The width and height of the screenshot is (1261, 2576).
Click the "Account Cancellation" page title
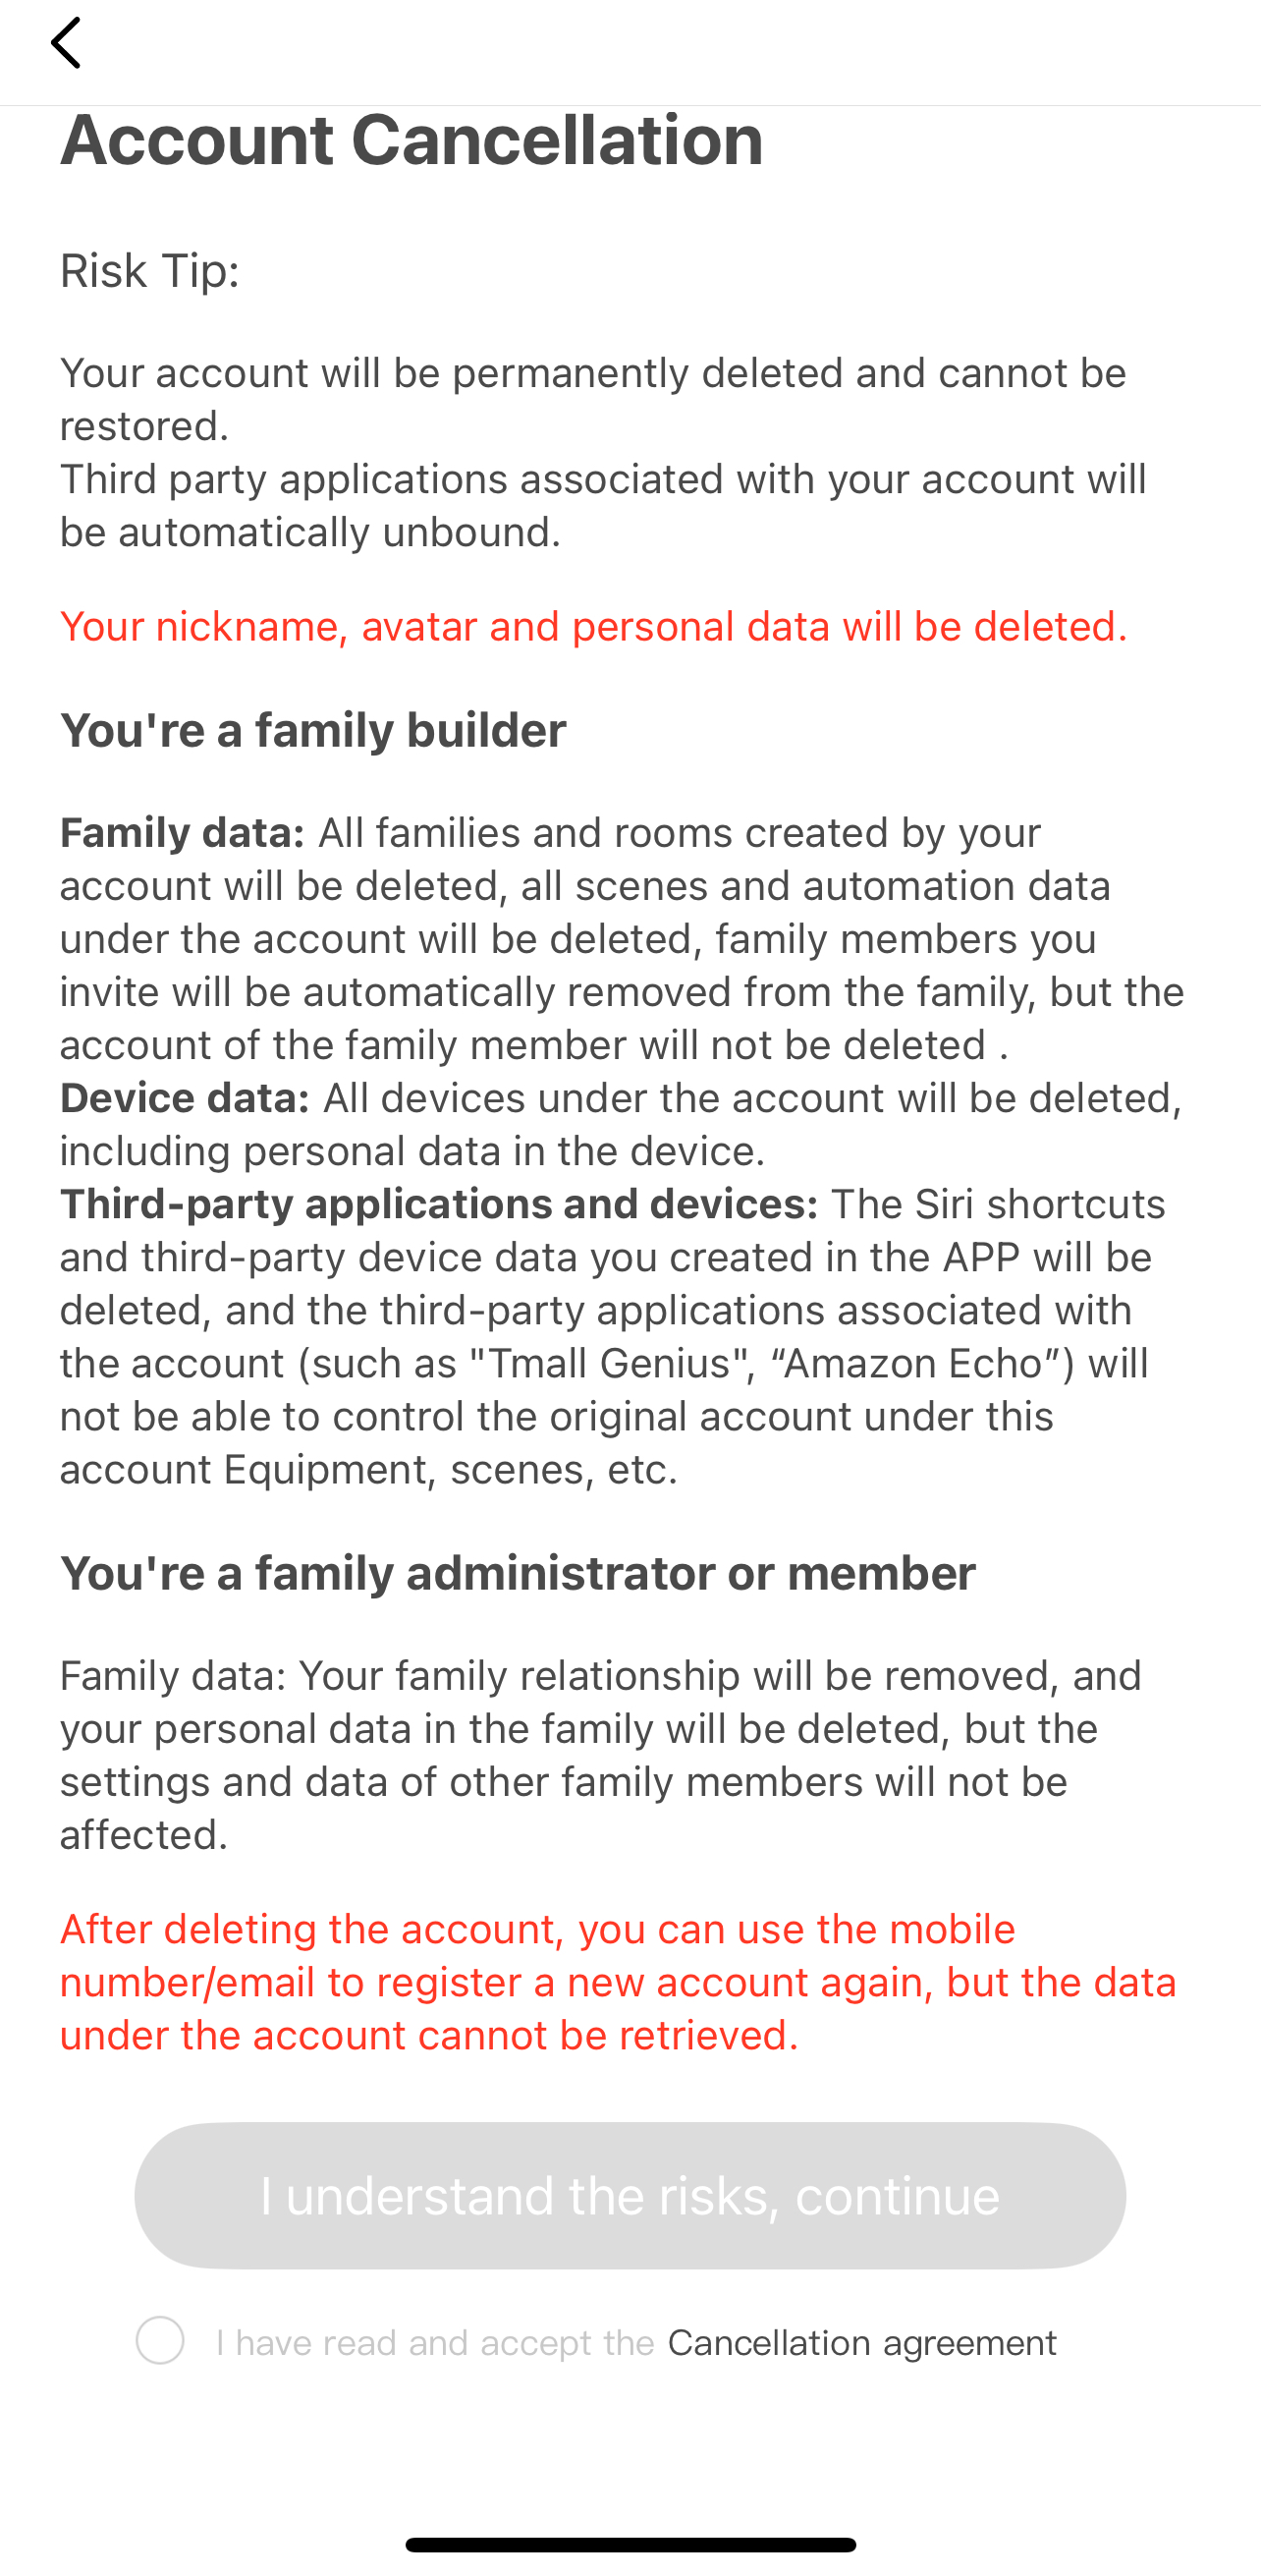click(411, 140)
